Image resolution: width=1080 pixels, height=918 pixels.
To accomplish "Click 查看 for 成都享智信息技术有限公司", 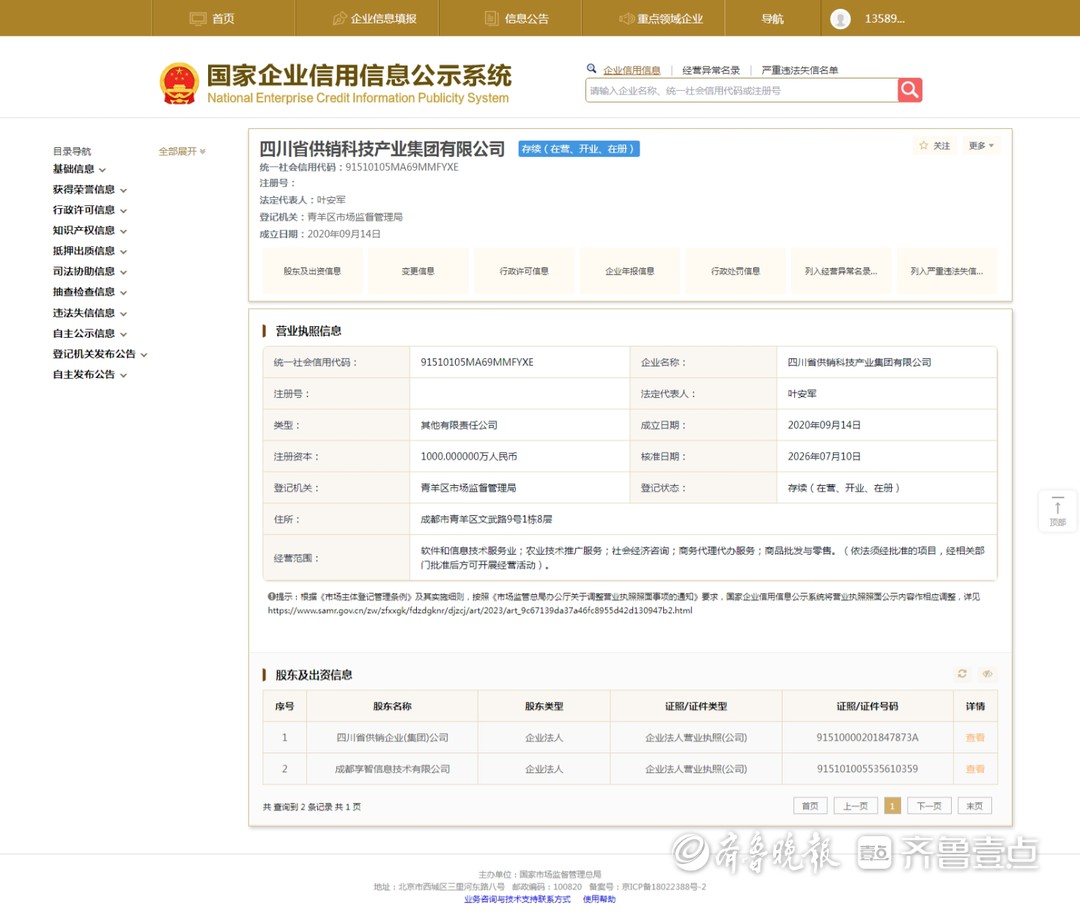I will [975, 769].
